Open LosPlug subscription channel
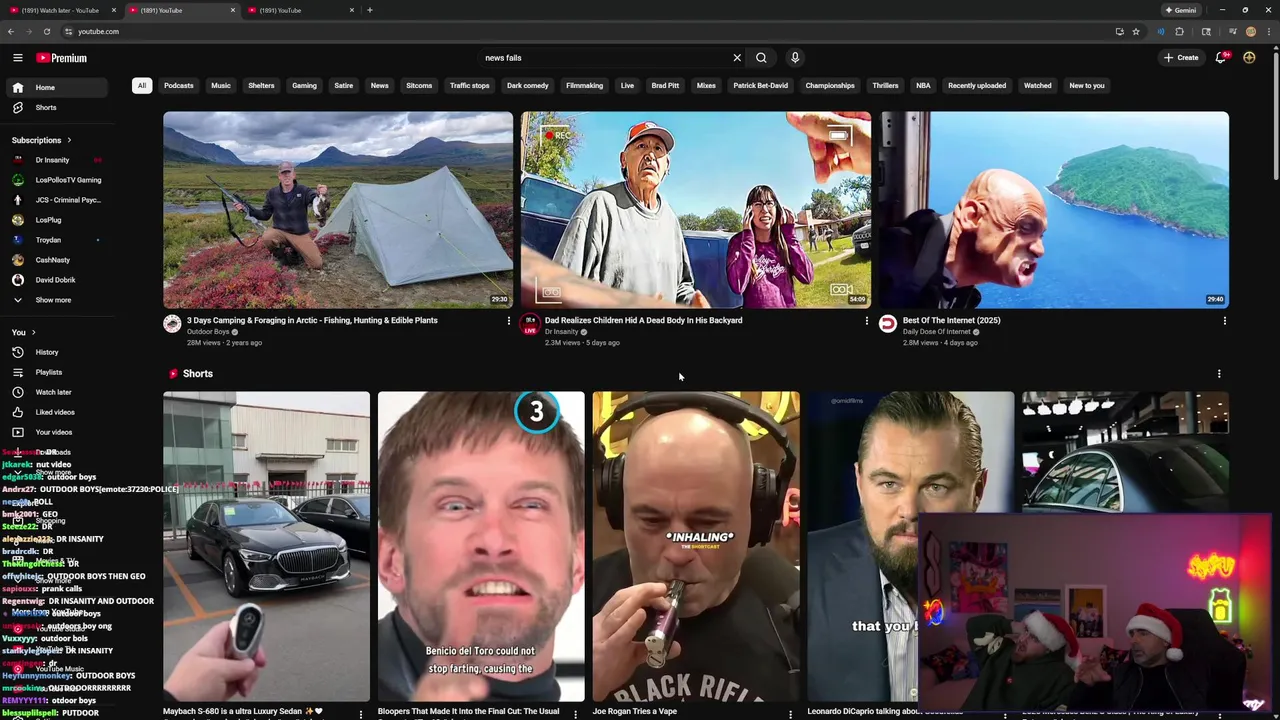The image size is (1280, 720). (58, 220)
